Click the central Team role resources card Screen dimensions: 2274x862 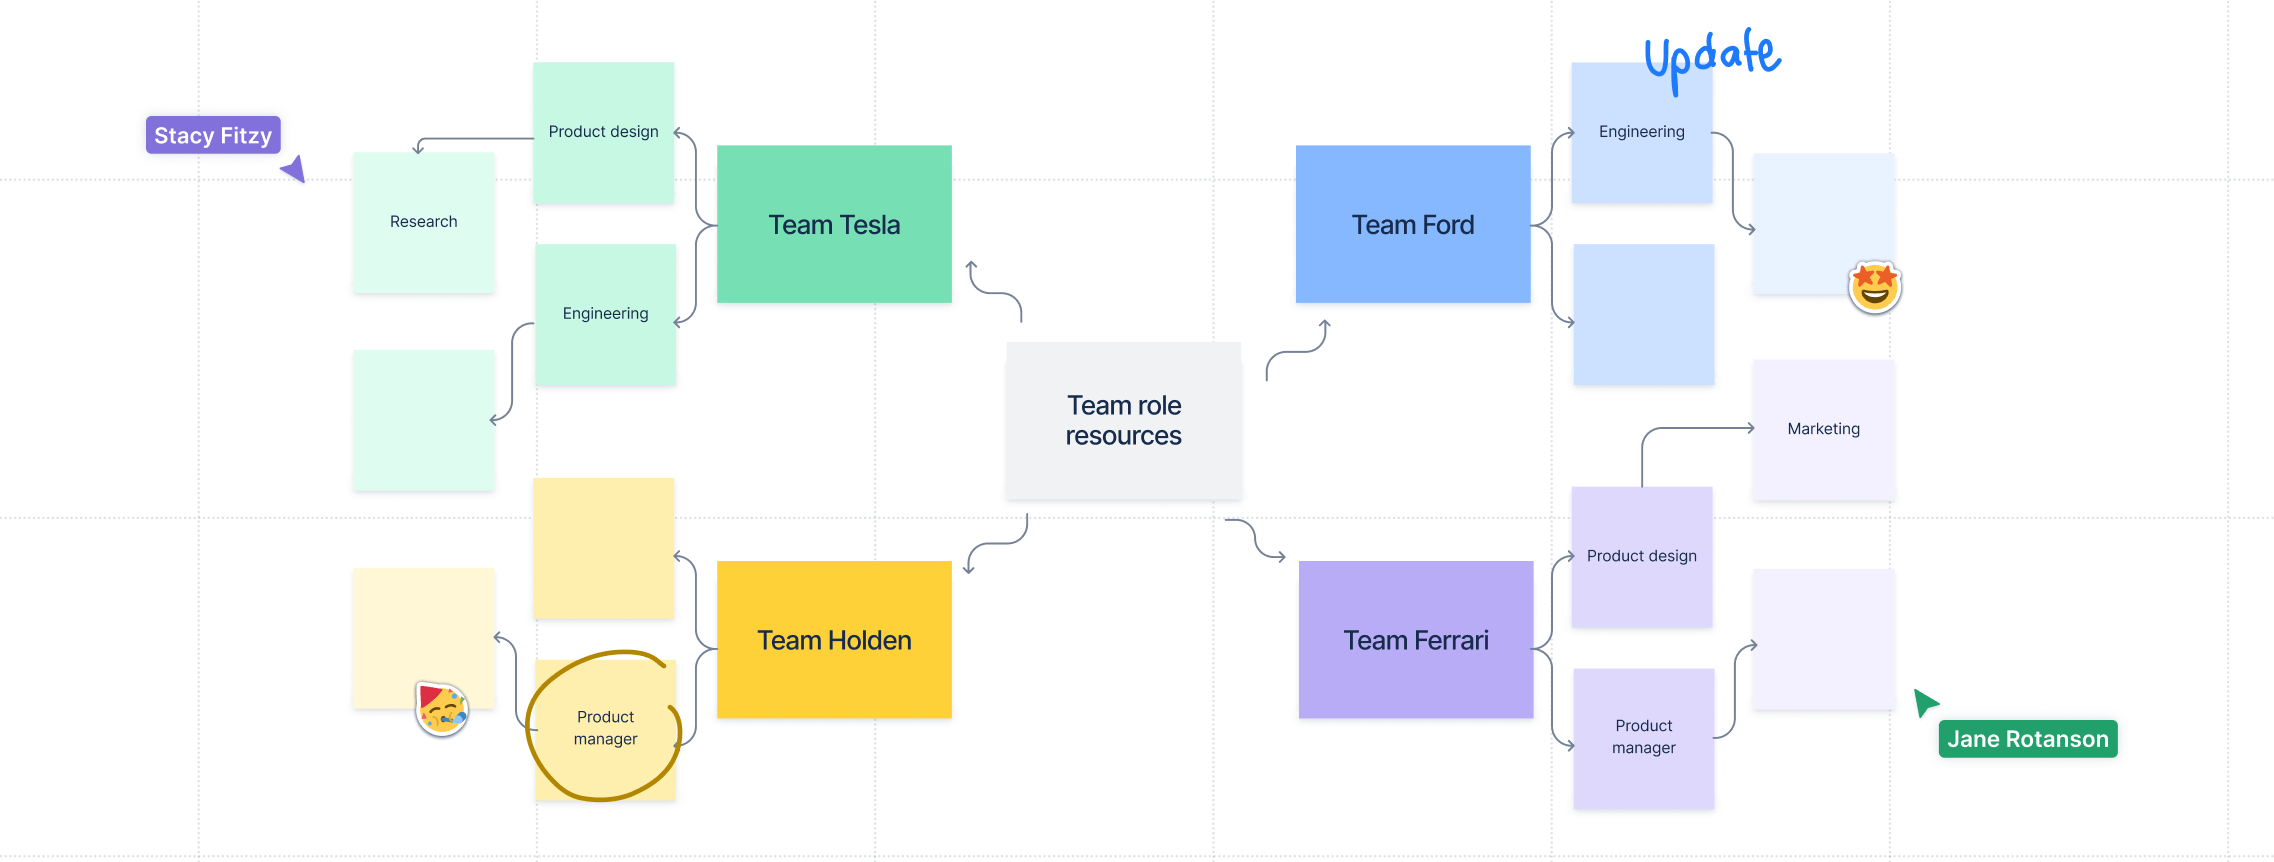pyautogui.click(x=1123, y=420)
